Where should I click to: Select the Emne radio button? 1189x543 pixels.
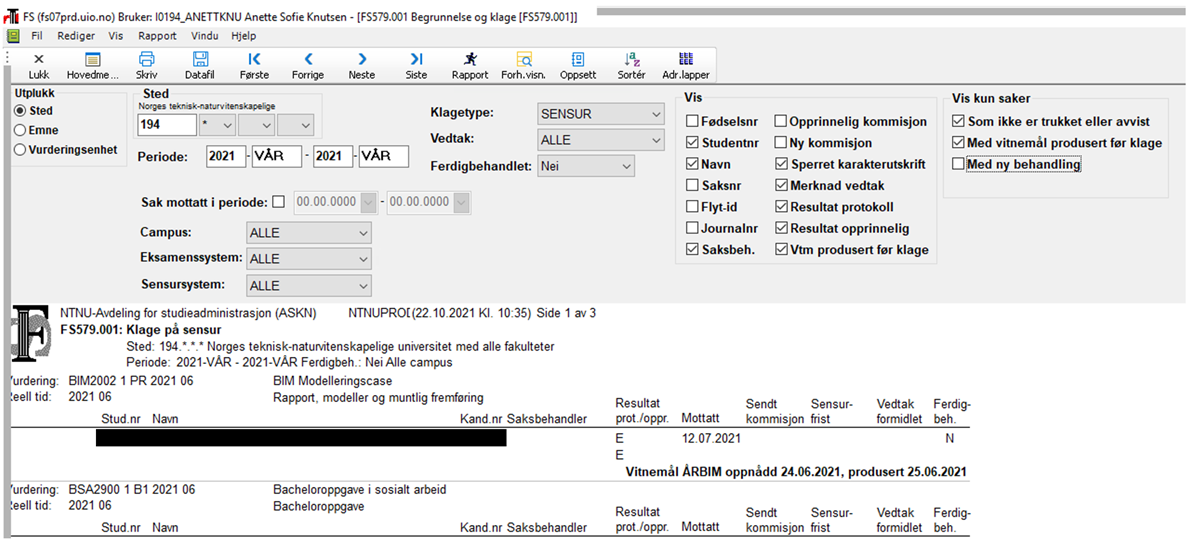coord(20,130)
